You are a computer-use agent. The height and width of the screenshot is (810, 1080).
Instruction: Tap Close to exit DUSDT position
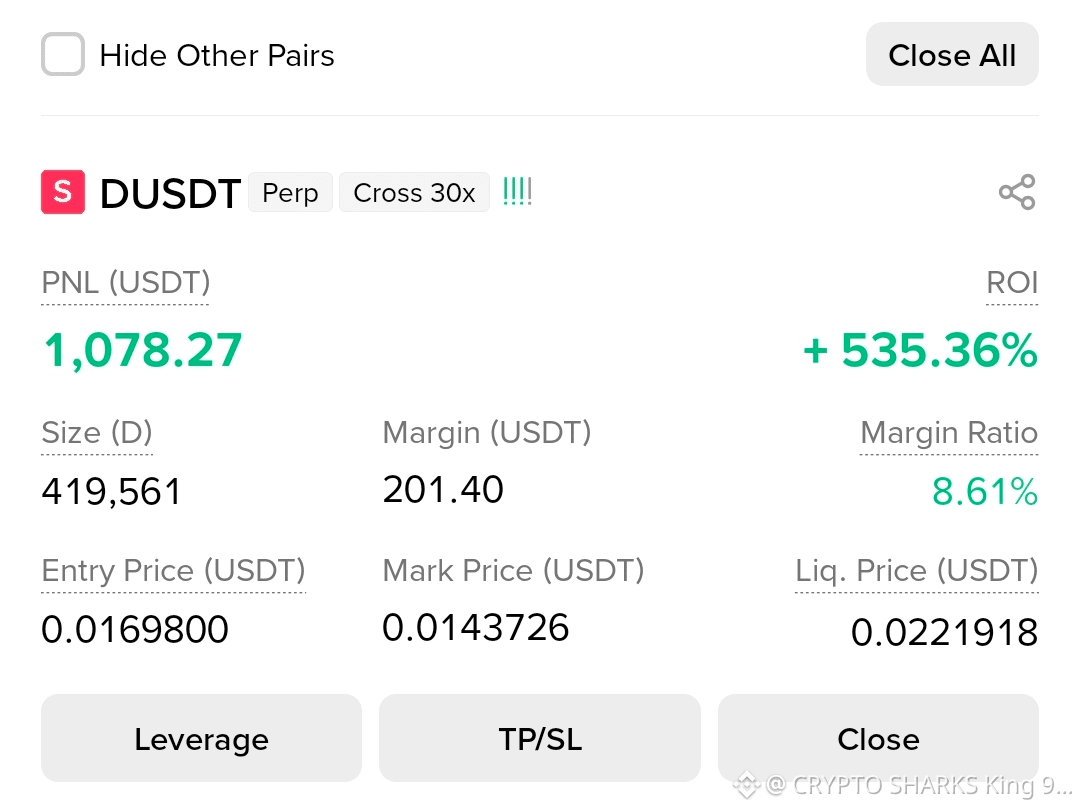click(x=878, y=738)
